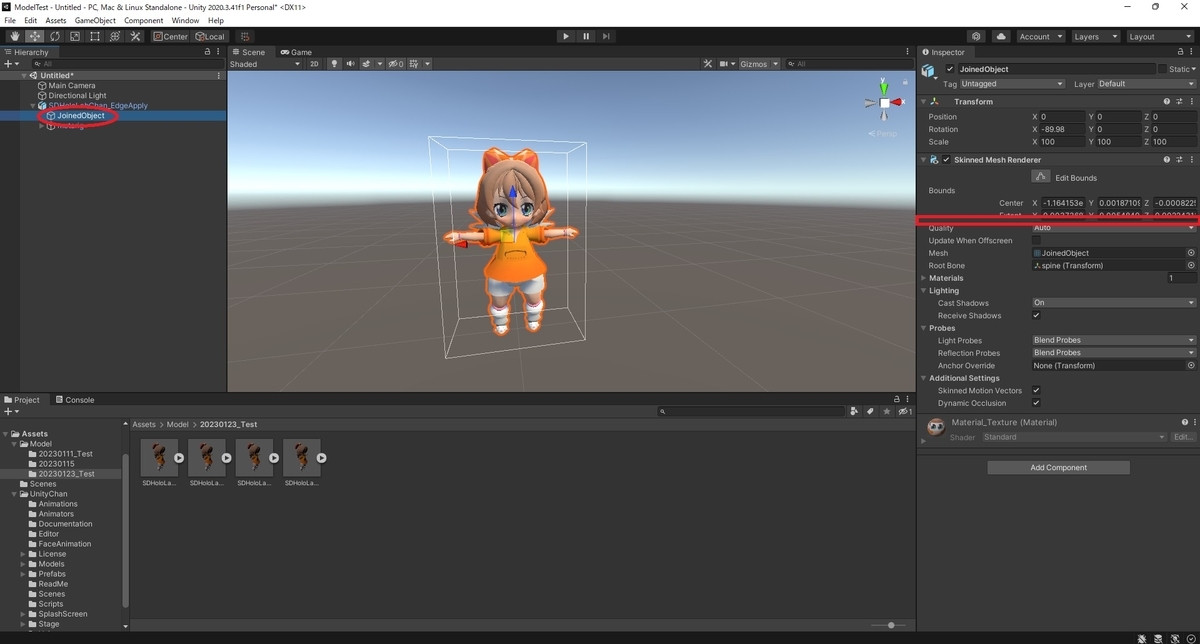Open the Tag dropdown
The image size is (1200, 644).
click(x=1012, y=84)
